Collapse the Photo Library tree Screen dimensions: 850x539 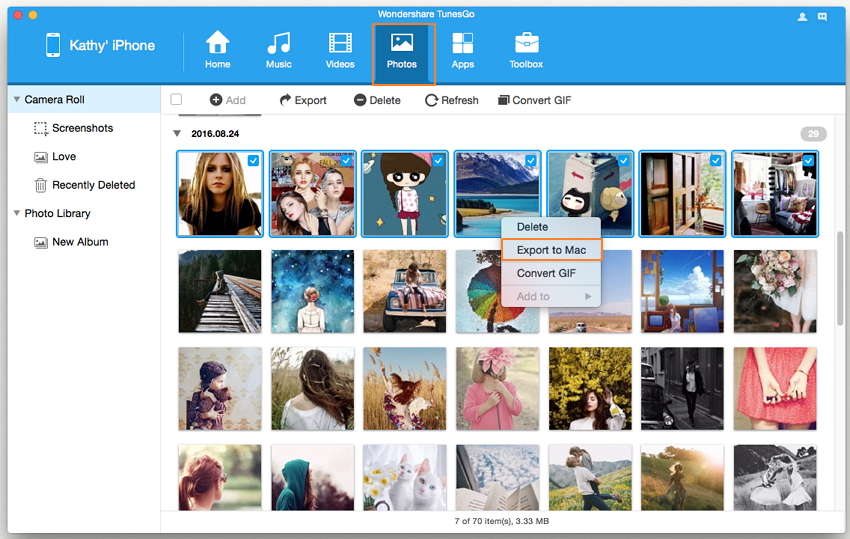(x=17, y=213)
